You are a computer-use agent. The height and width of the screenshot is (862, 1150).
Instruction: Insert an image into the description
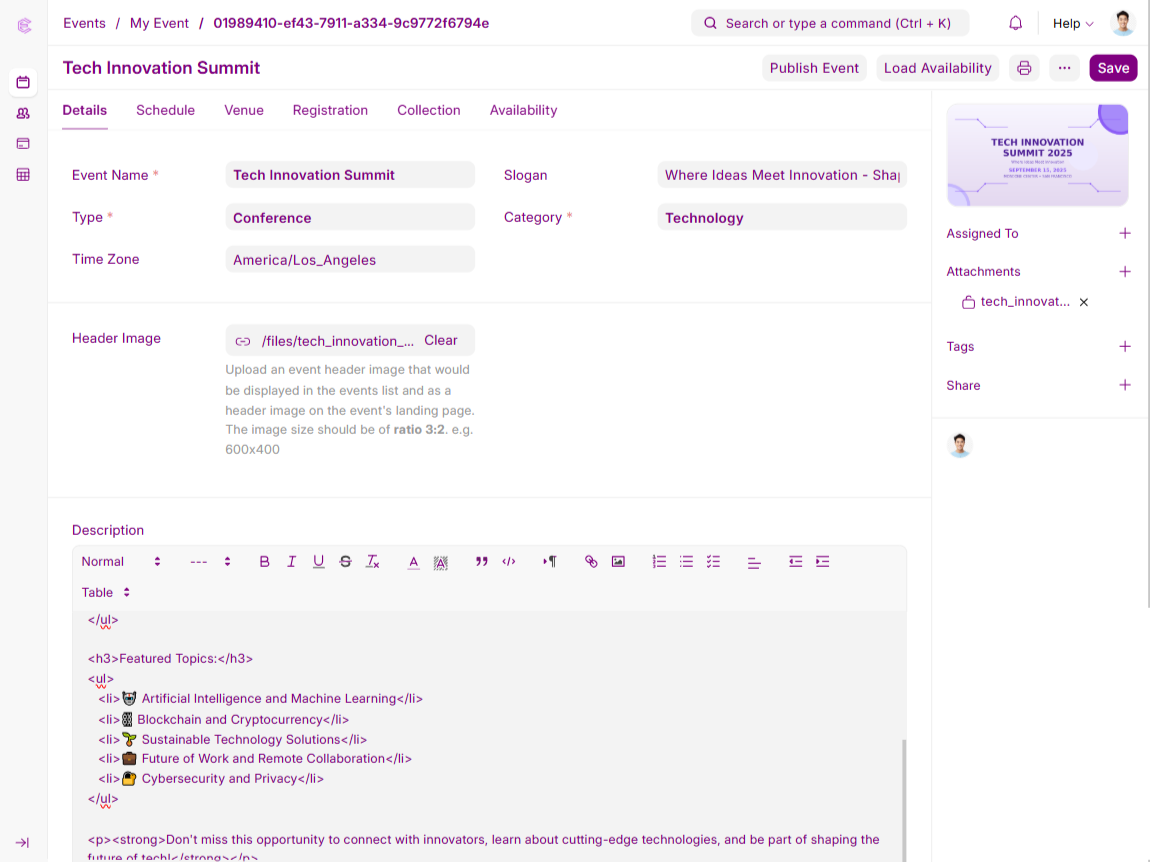click(x=618, y=561)
